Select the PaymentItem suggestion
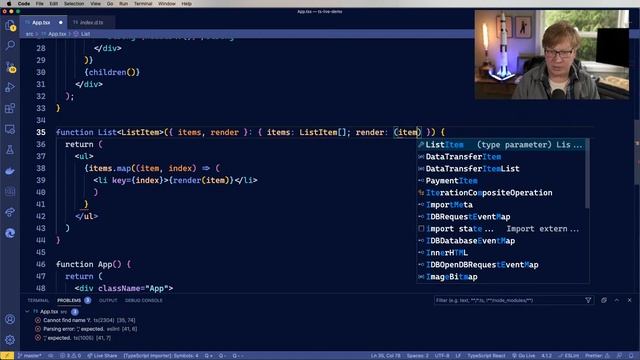The image size is (640, 360). (501, 181)
